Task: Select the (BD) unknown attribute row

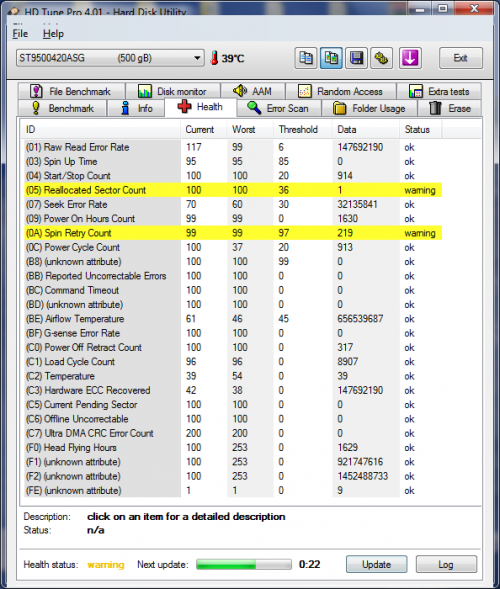Action: (x=233, y=304)
